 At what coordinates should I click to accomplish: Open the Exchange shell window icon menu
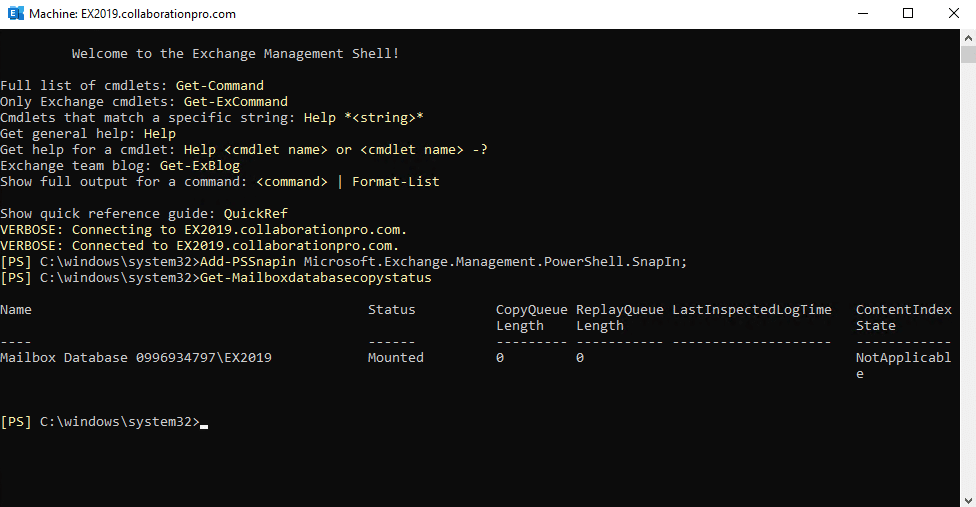click(x=15, y=14)
